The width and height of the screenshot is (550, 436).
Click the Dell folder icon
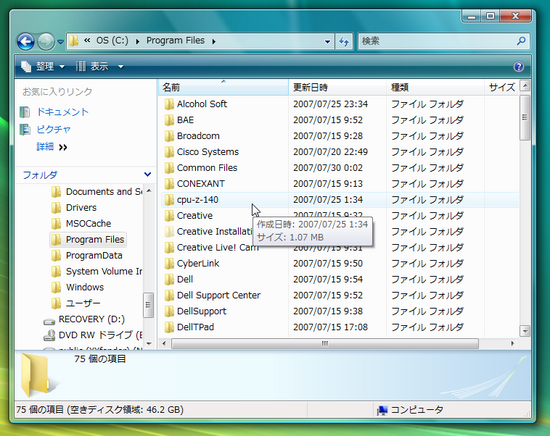(169, 279)
